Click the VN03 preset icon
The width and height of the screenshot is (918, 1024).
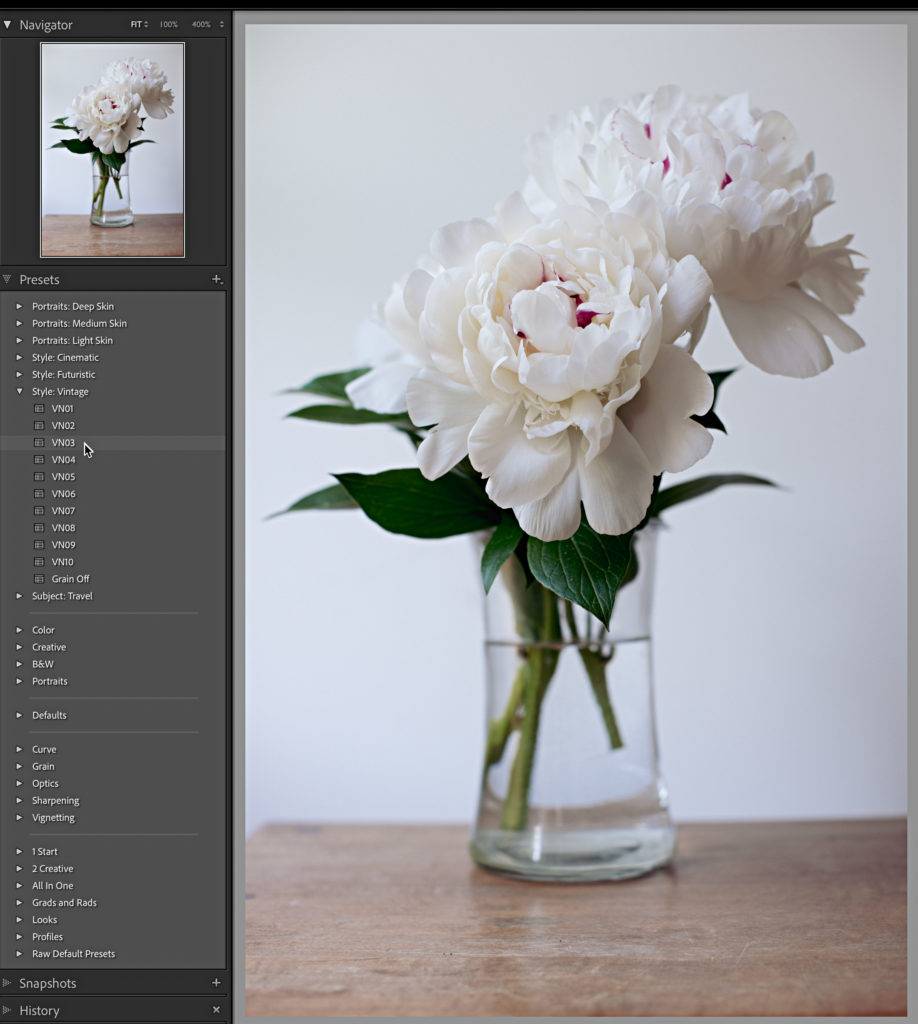click(39, 442)
